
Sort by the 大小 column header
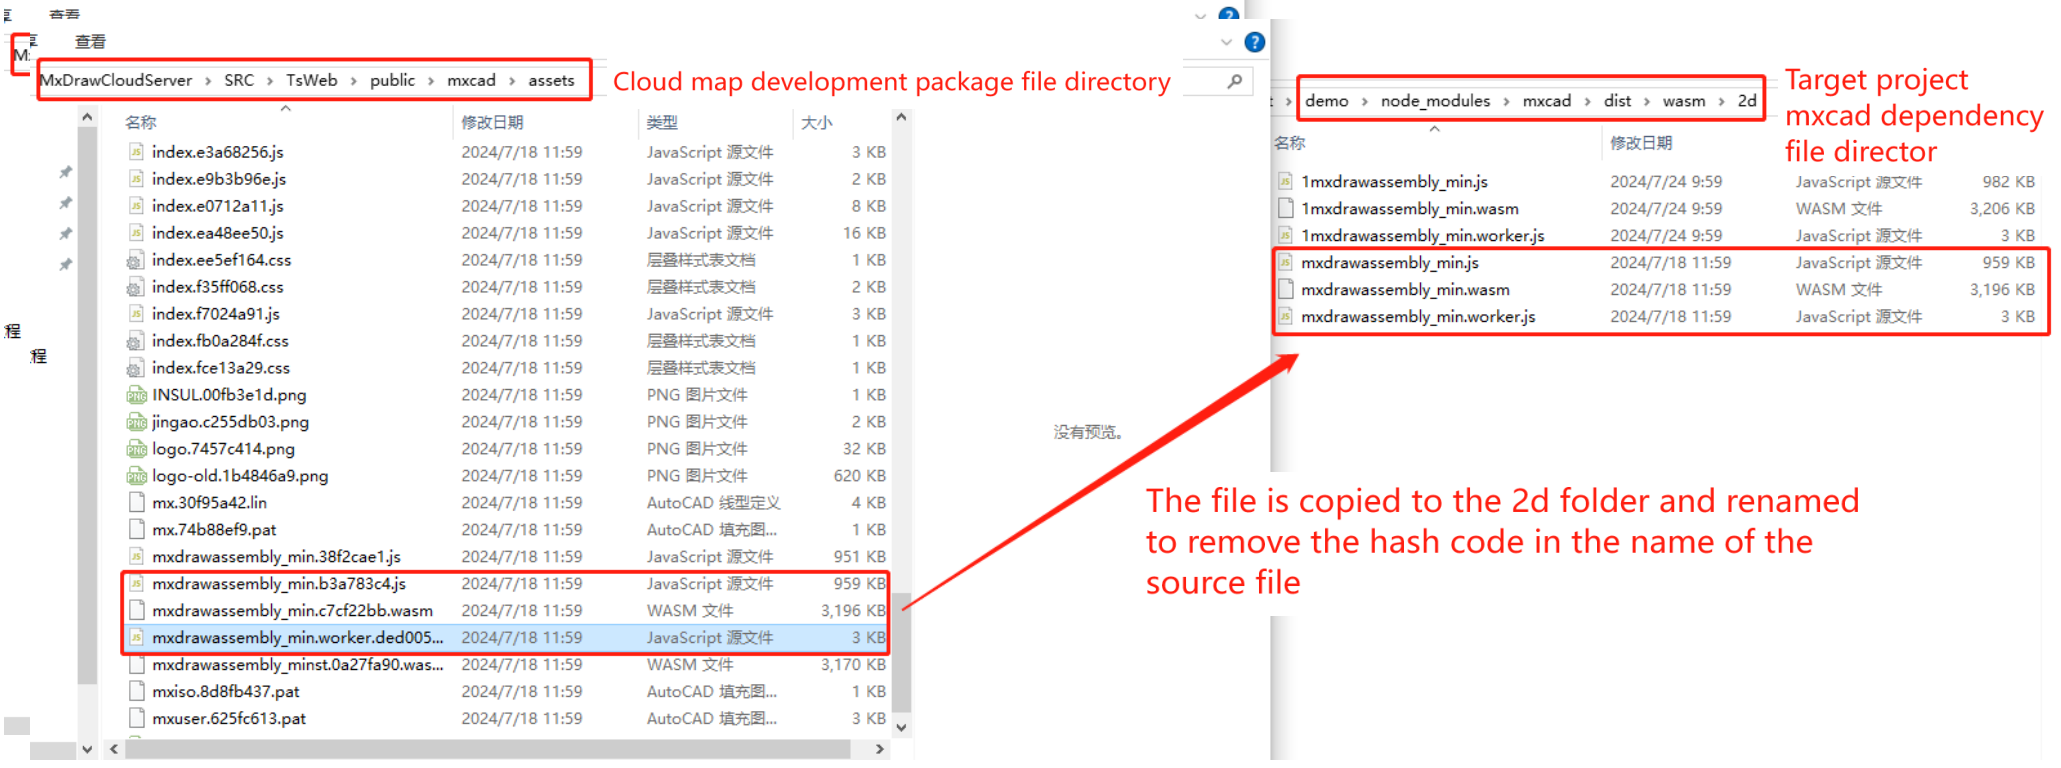pos(816,122)
